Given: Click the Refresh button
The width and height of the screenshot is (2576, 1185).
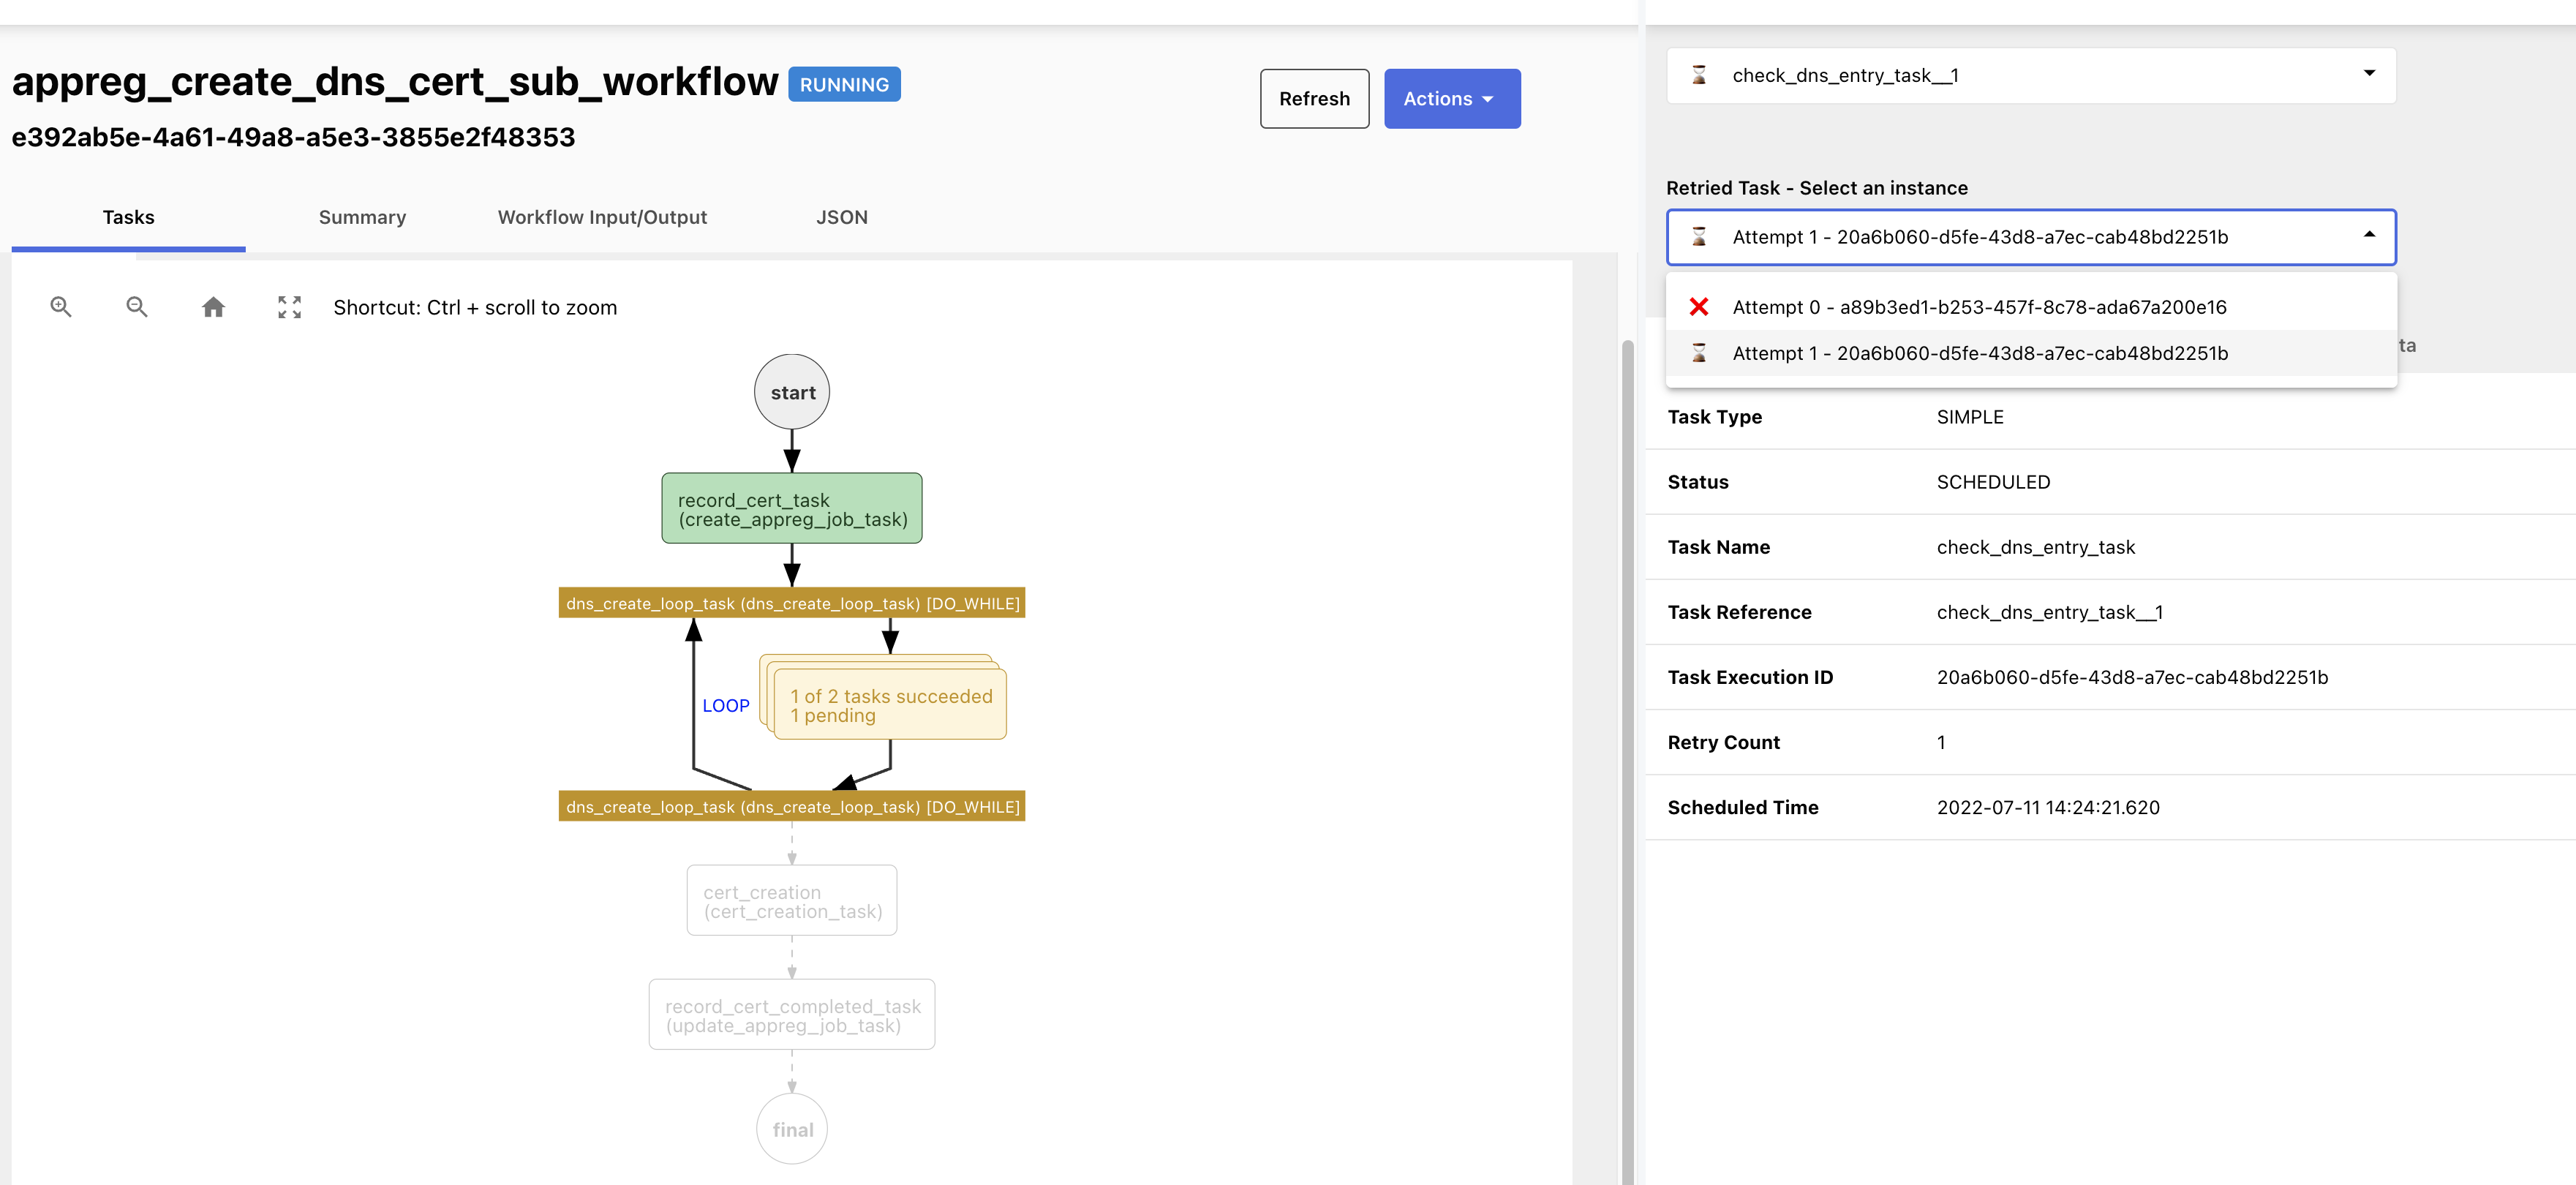Looking at the screenshot, I should coord(1314,98).
